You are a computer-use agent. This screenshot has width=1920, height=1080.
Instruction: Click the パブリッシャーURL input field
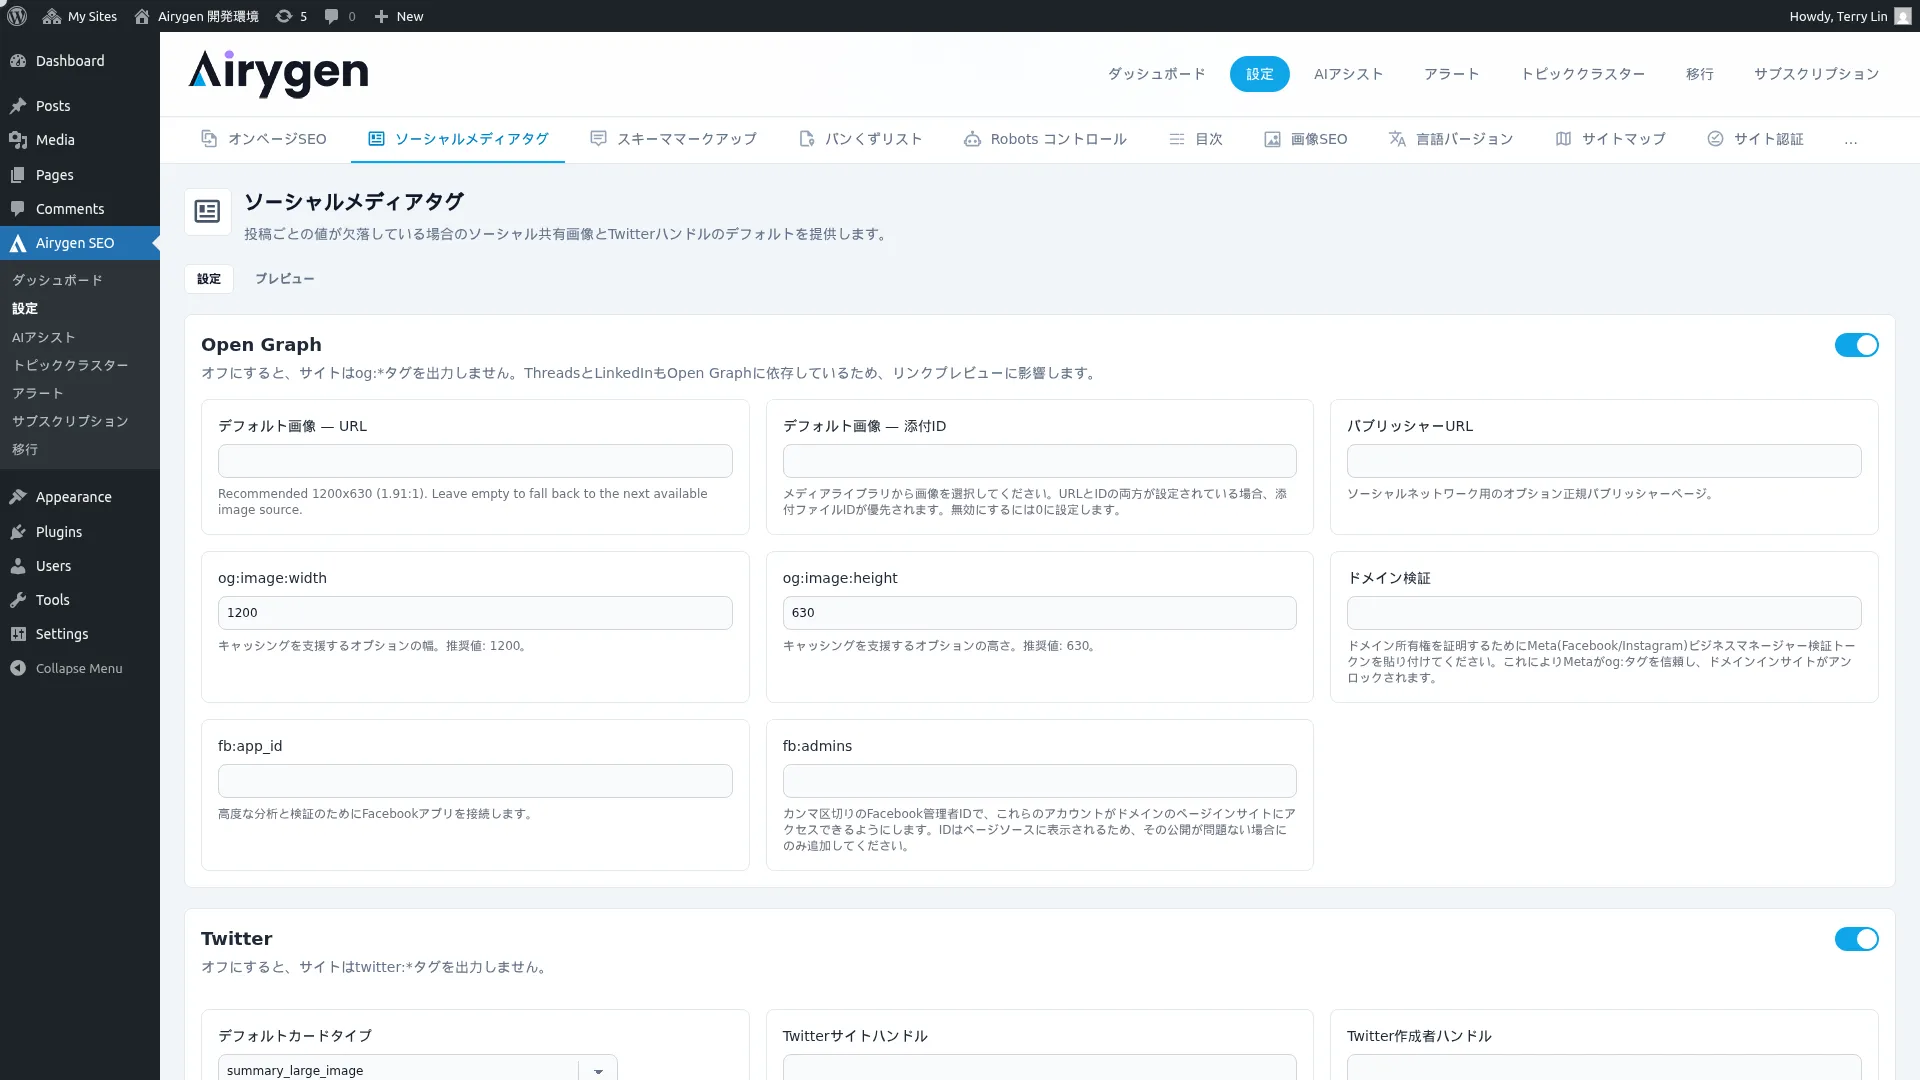pos(1604,461)
